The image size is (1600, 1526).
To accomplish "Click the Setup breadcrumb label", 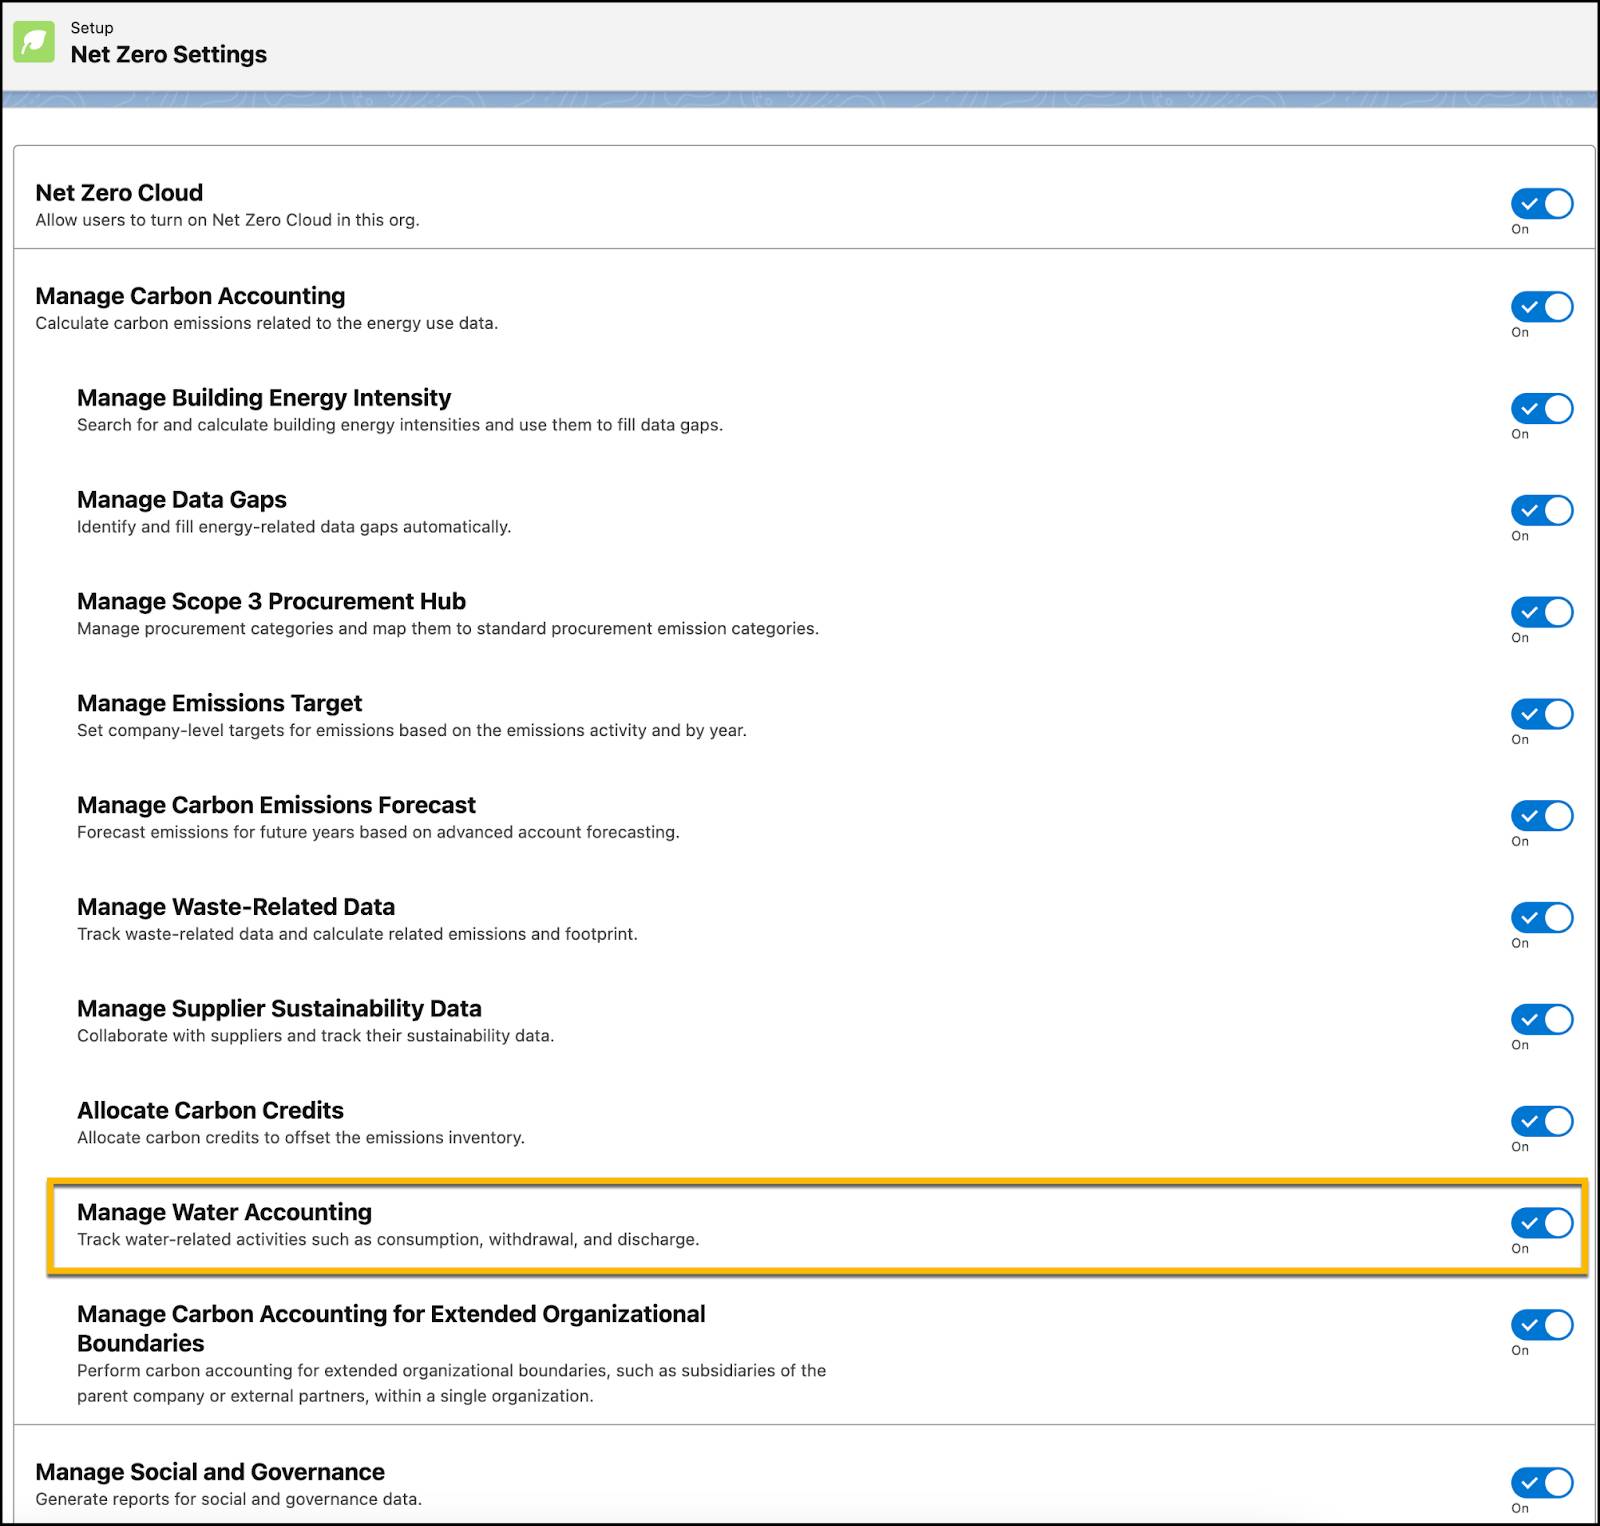I will point(91,27).
